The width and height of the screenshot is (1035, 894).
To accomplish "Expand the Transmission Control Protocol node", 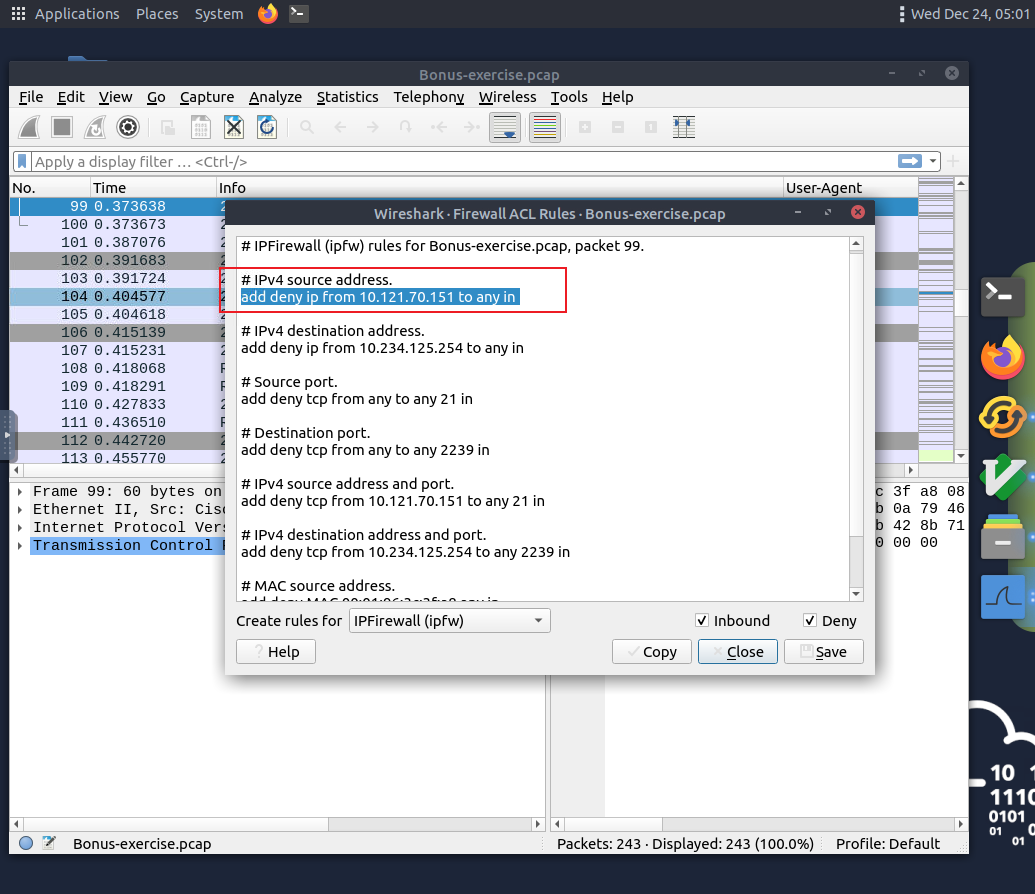I will point(20,545).
